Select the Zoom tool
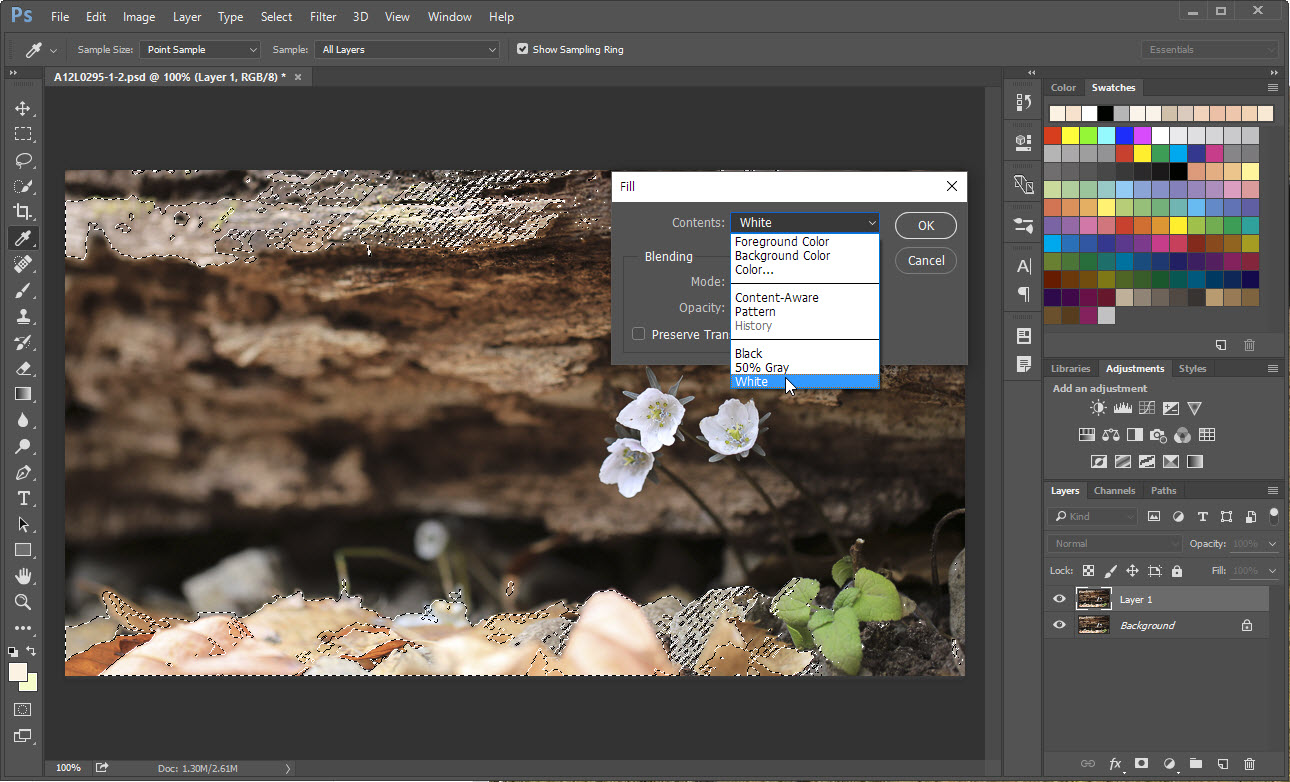The width and height of the screenshot is (1290, 782). pos(22,602)
